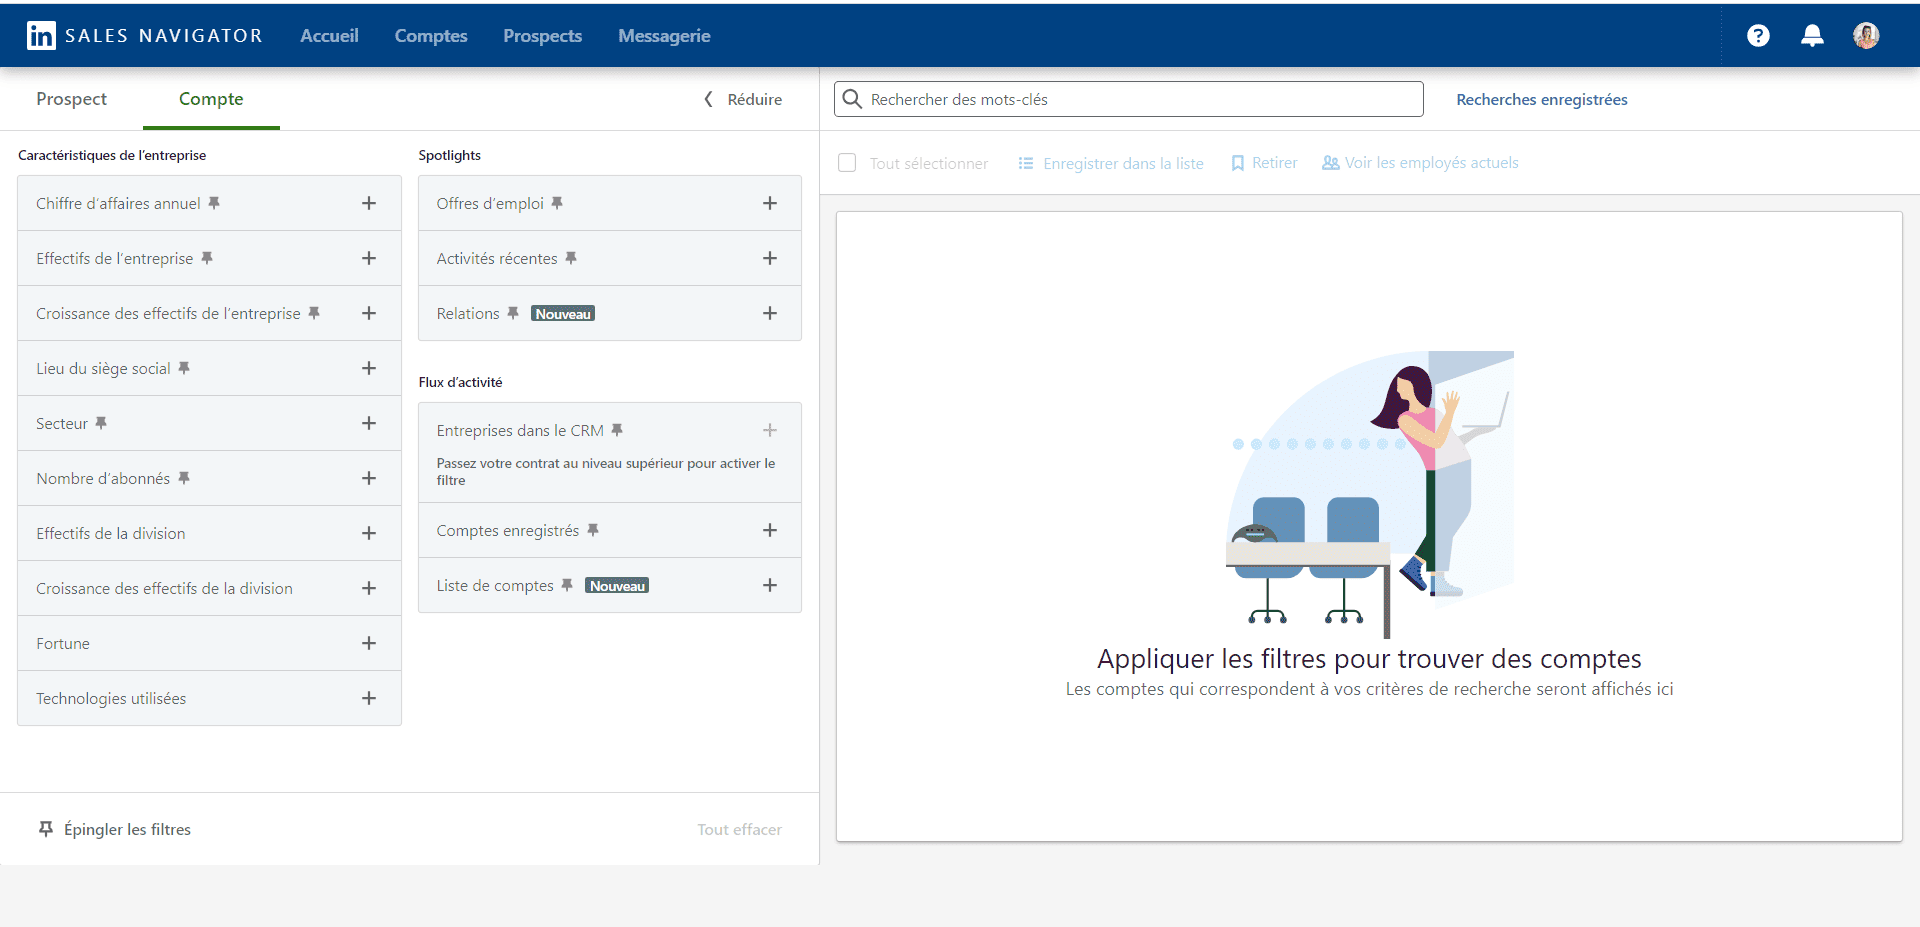Screen dimensions: 1920x927
Task: Pin the Relations filter
Action: pyautogui.click(x=513, y=313)
